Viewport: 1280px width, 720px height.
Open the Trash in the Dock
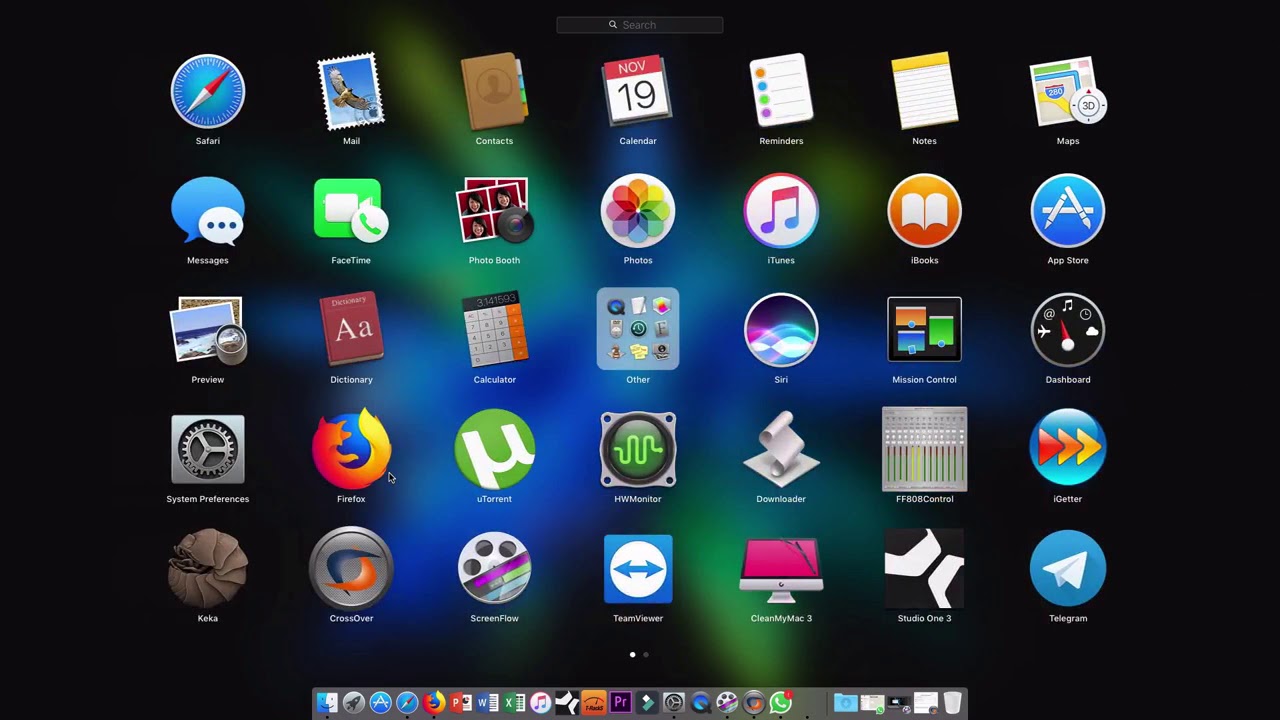tap(952, 703)
